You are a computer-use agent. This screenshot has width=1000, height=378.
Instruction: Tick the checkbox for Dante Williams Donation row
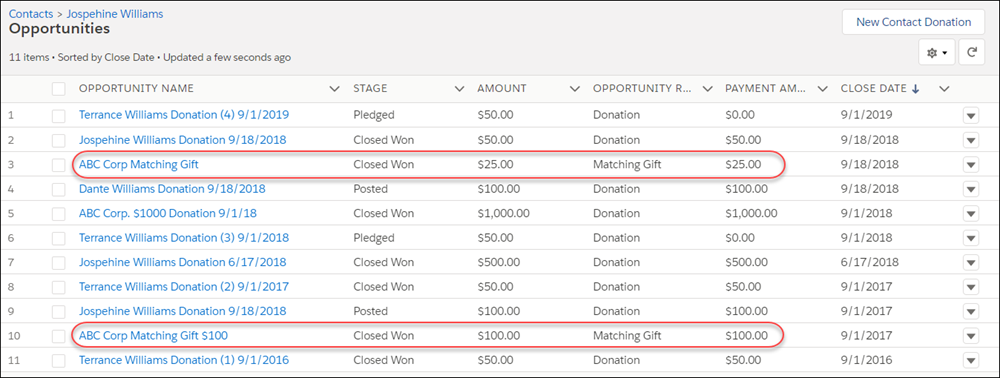pyautogui.click(x=59, y=189)
